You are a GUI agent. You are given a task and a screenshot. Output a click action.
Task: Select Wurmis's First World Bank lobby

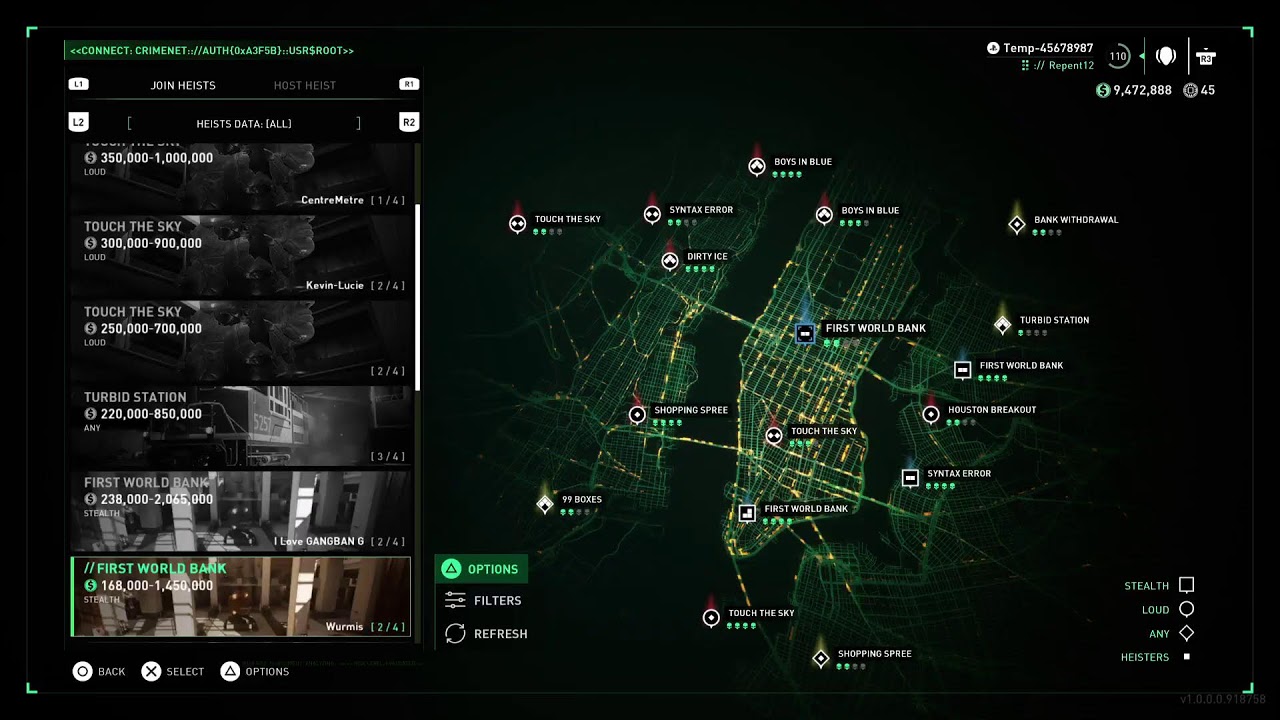(241, 597)
